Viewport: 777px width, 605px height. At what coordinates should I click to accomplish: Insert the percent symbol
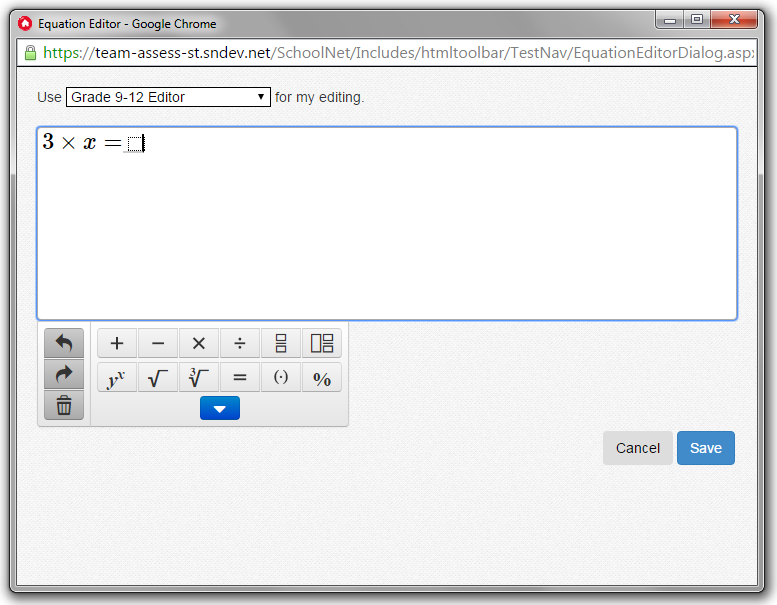tap(322, 378)
